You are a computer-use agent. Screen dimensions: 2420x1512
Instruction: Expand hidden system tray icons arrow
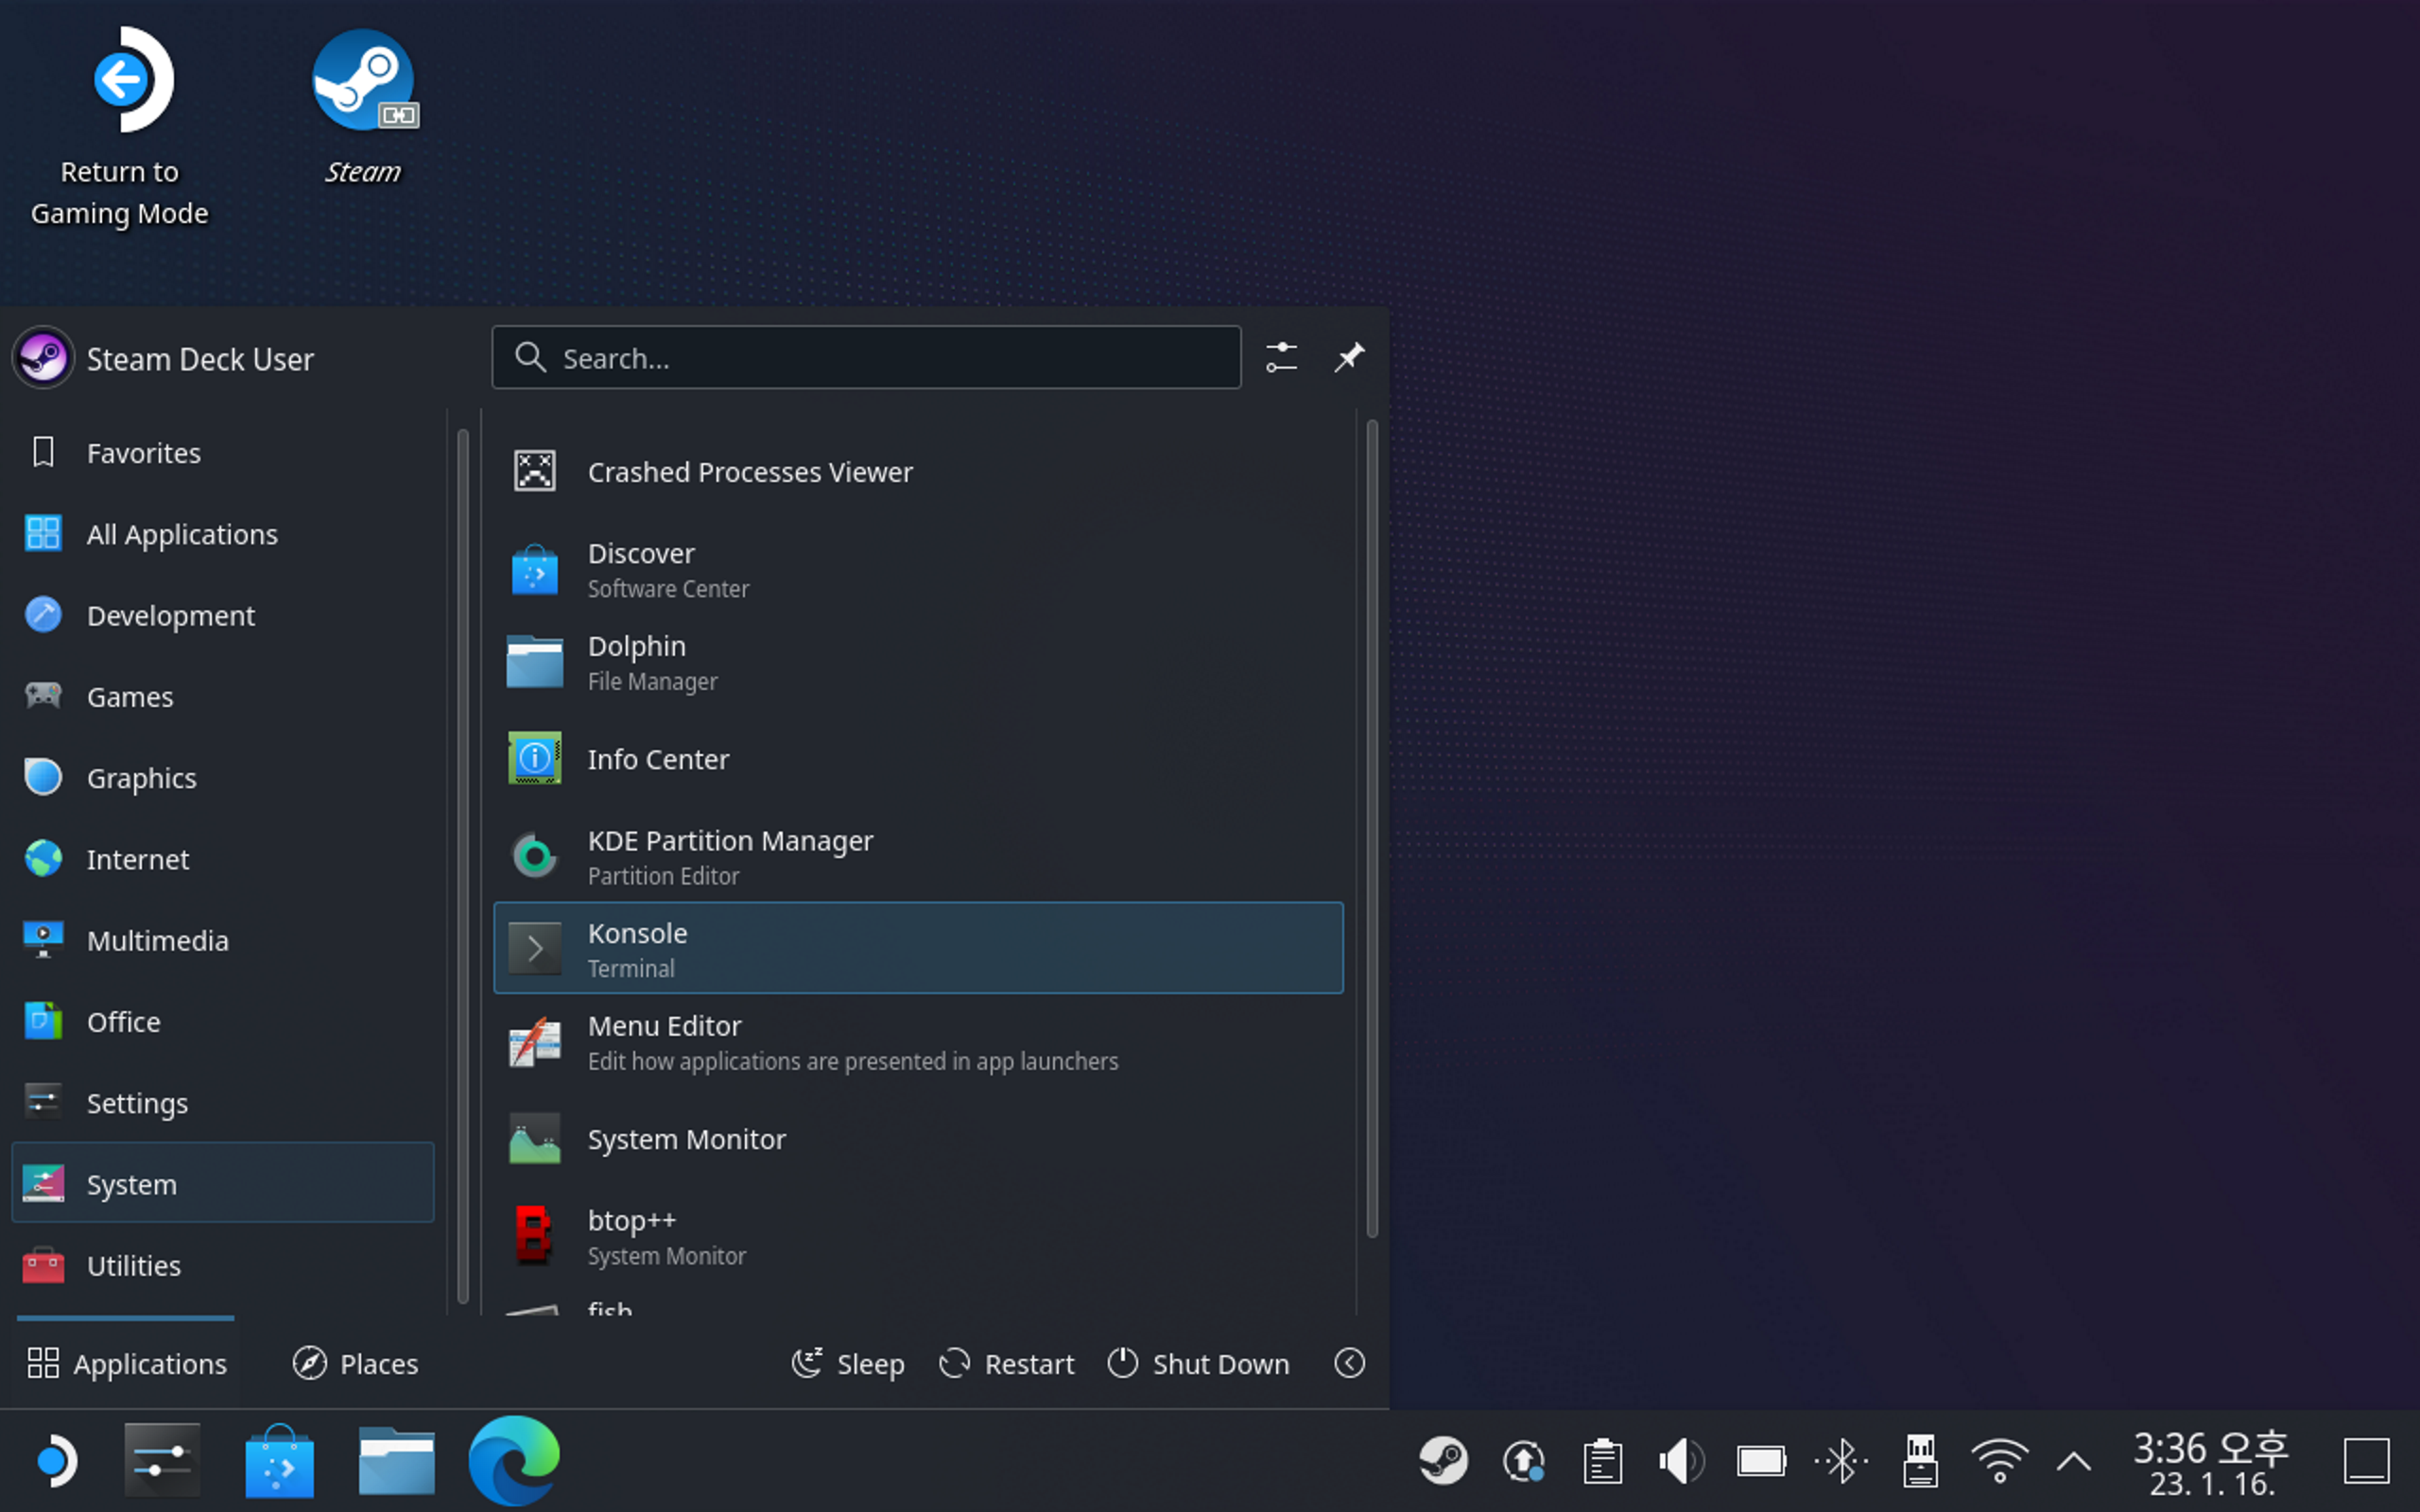[2074, 1462]
